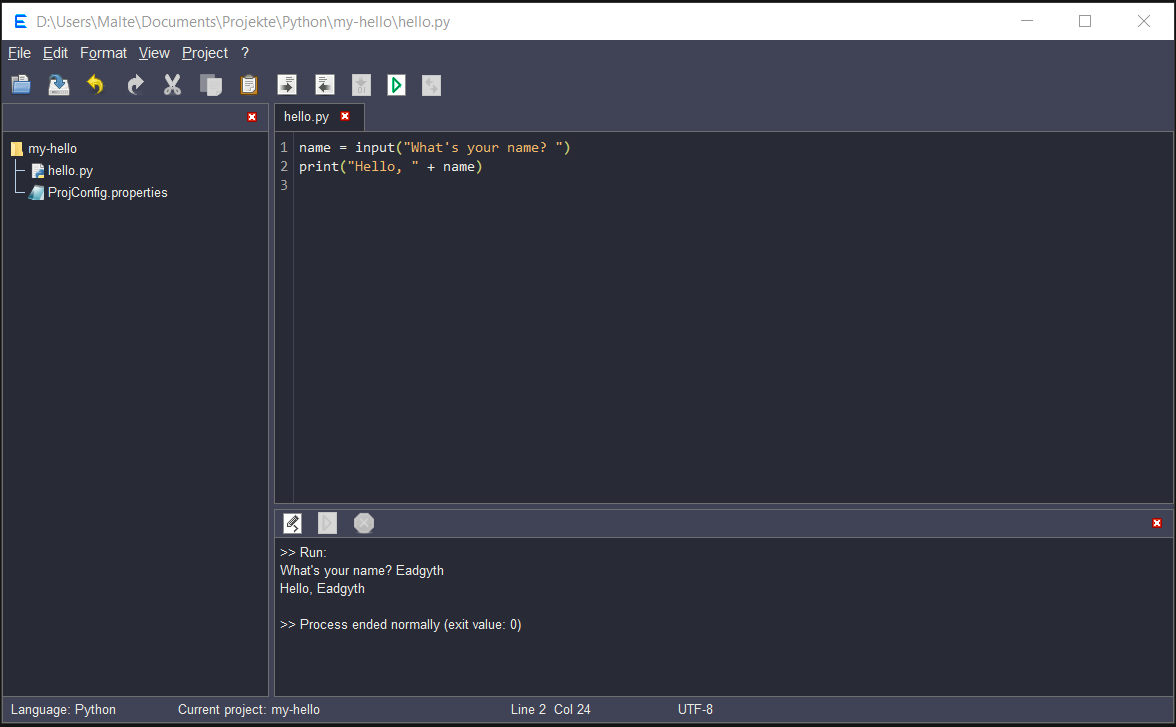Click the file path in the title bar
The height and width of the screenshot is (727, 1176).
(x=243, y=22)
